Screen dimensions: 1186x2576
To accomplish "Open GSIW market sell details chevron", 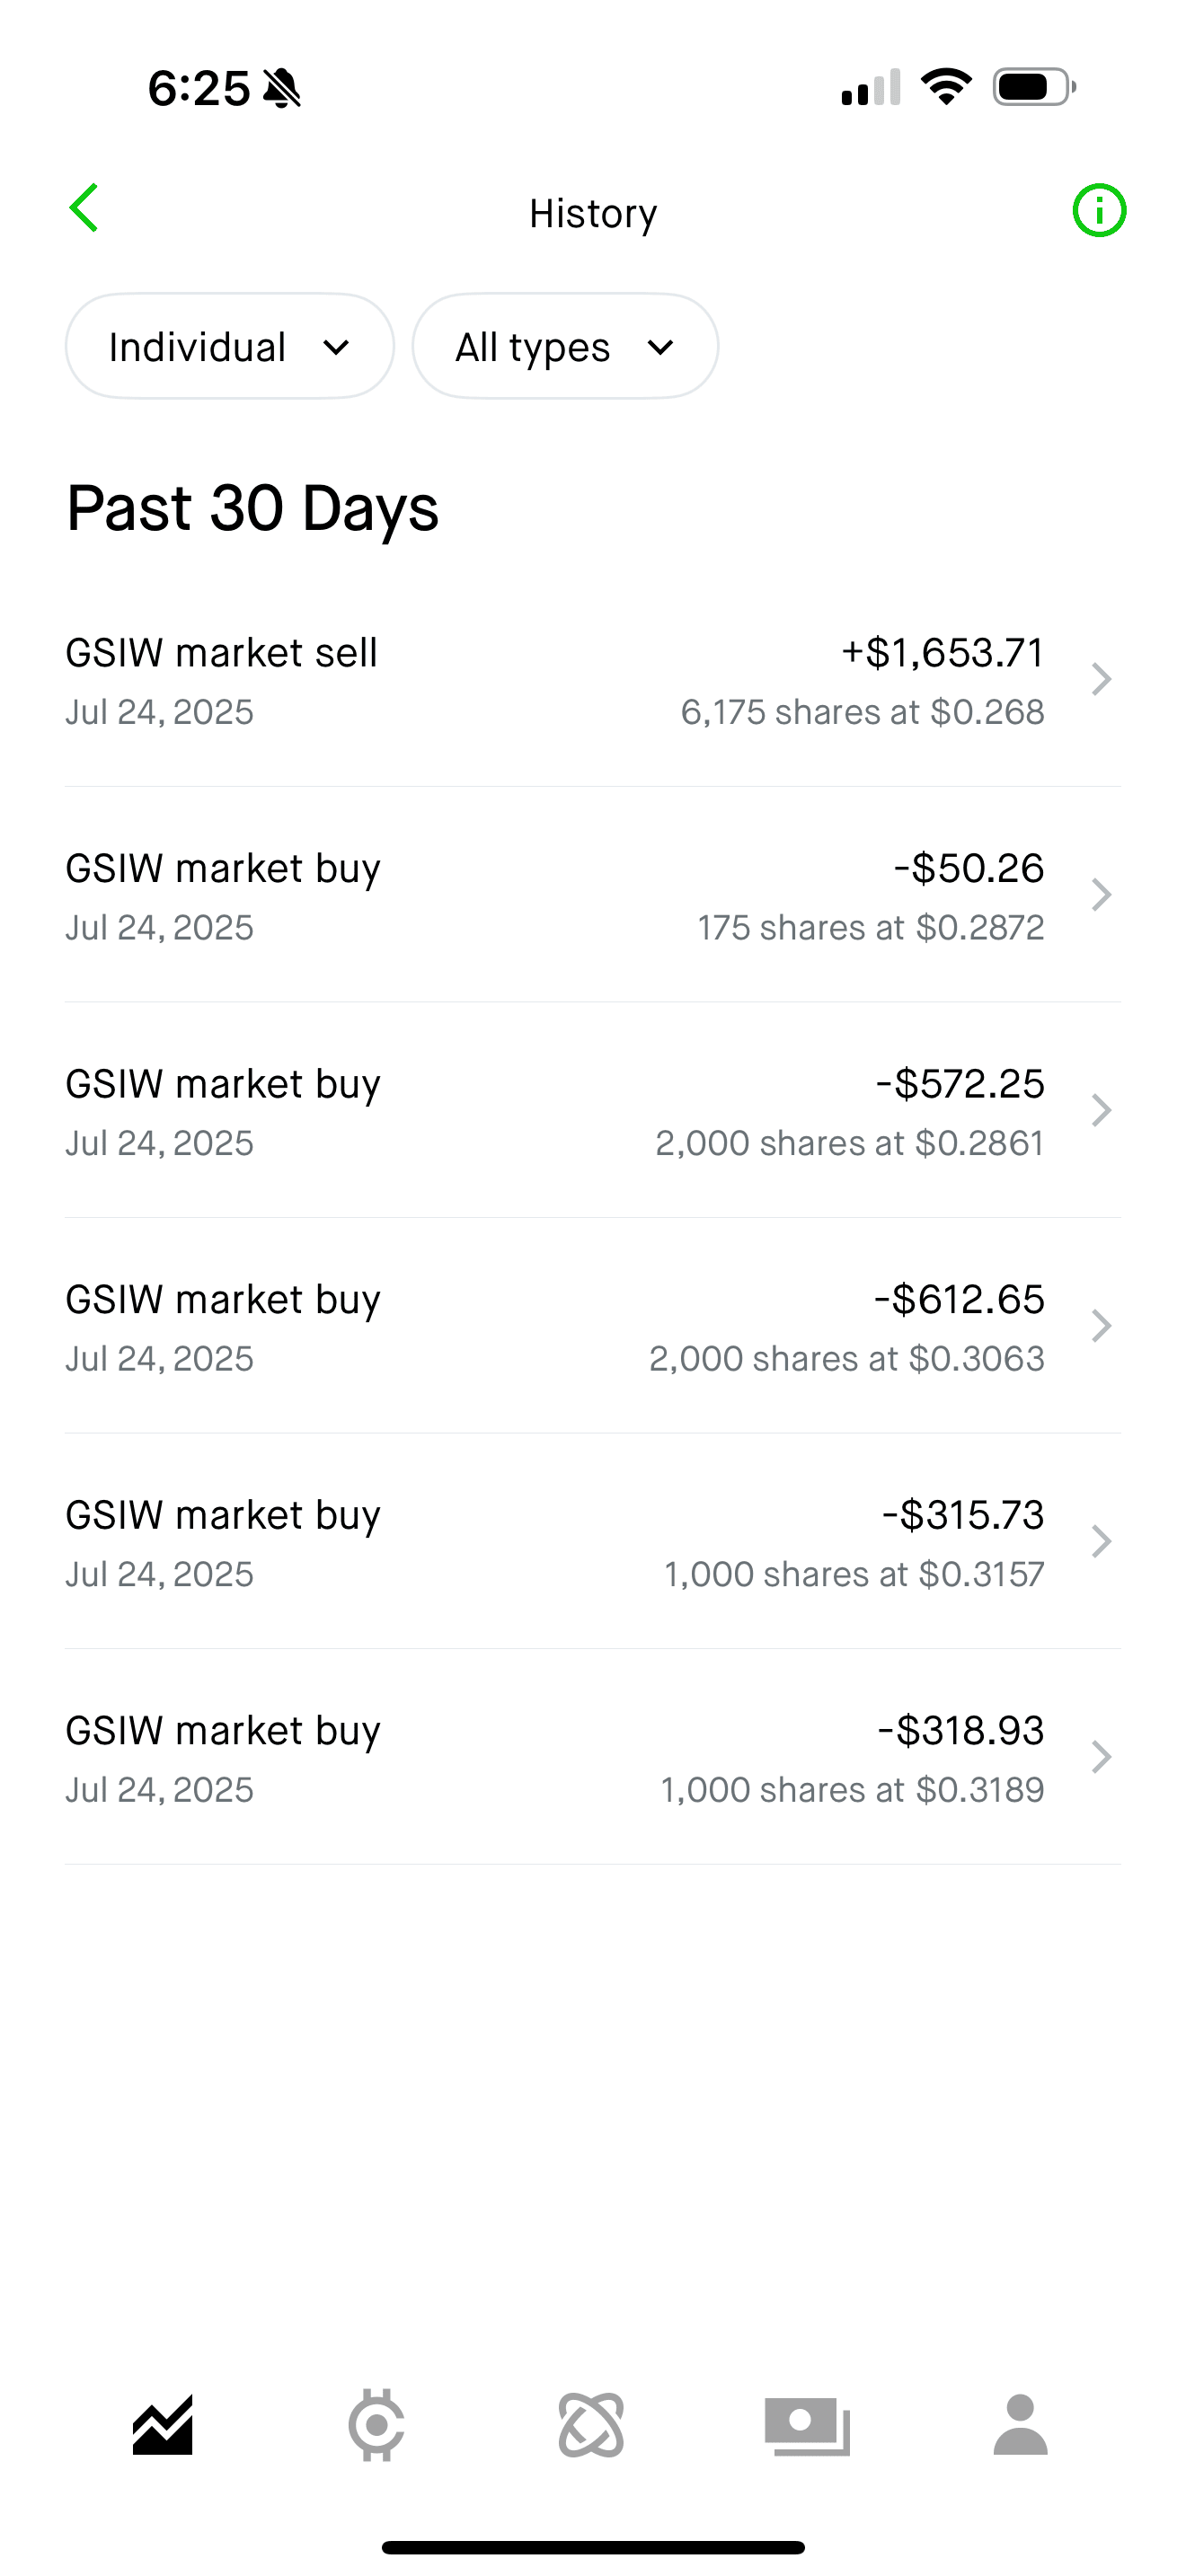I will tap(1101, 680).
